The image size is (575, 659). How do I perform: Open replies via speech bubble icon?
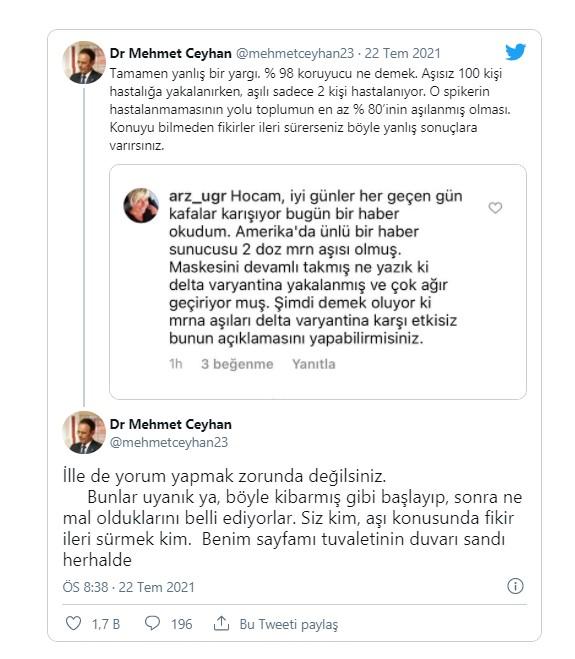(152, 623)
